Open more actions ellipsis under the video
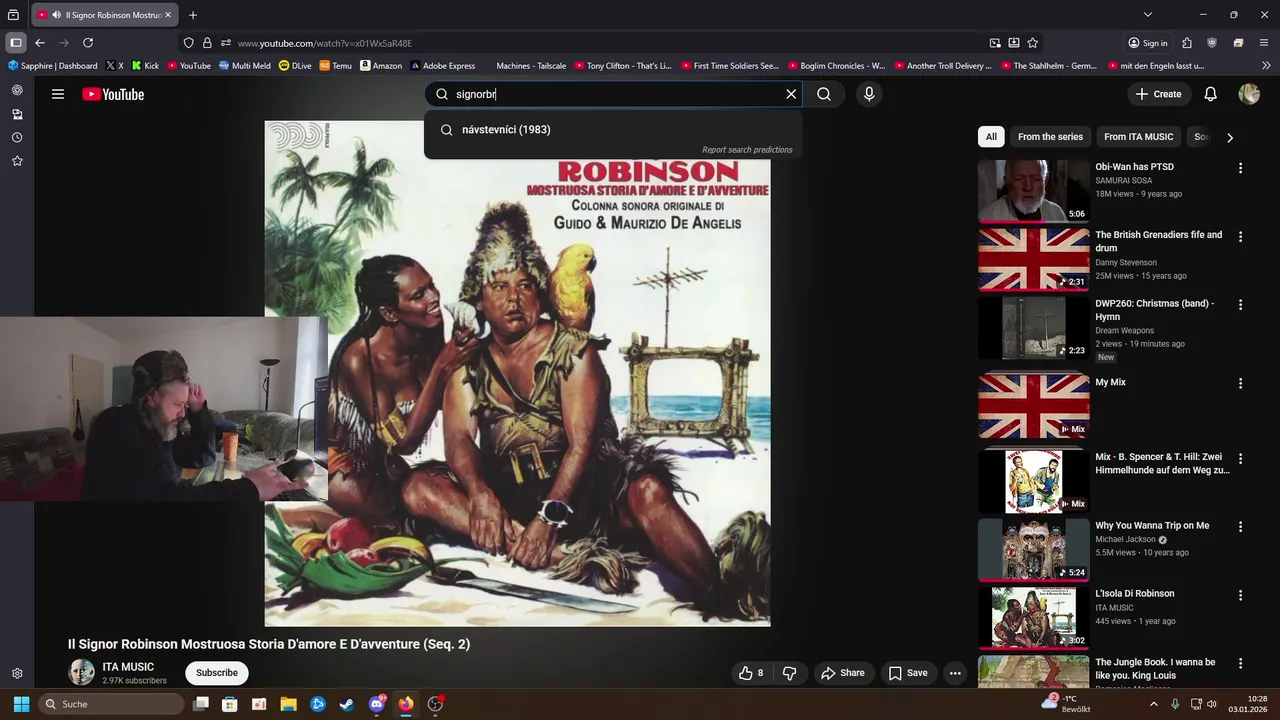This screenshot has height=720, width=1280. point(955,673)
